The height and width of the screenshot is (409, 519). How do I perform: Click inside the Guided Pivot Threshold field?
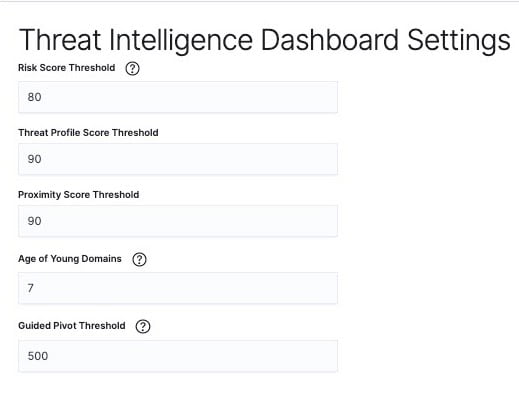178,356
